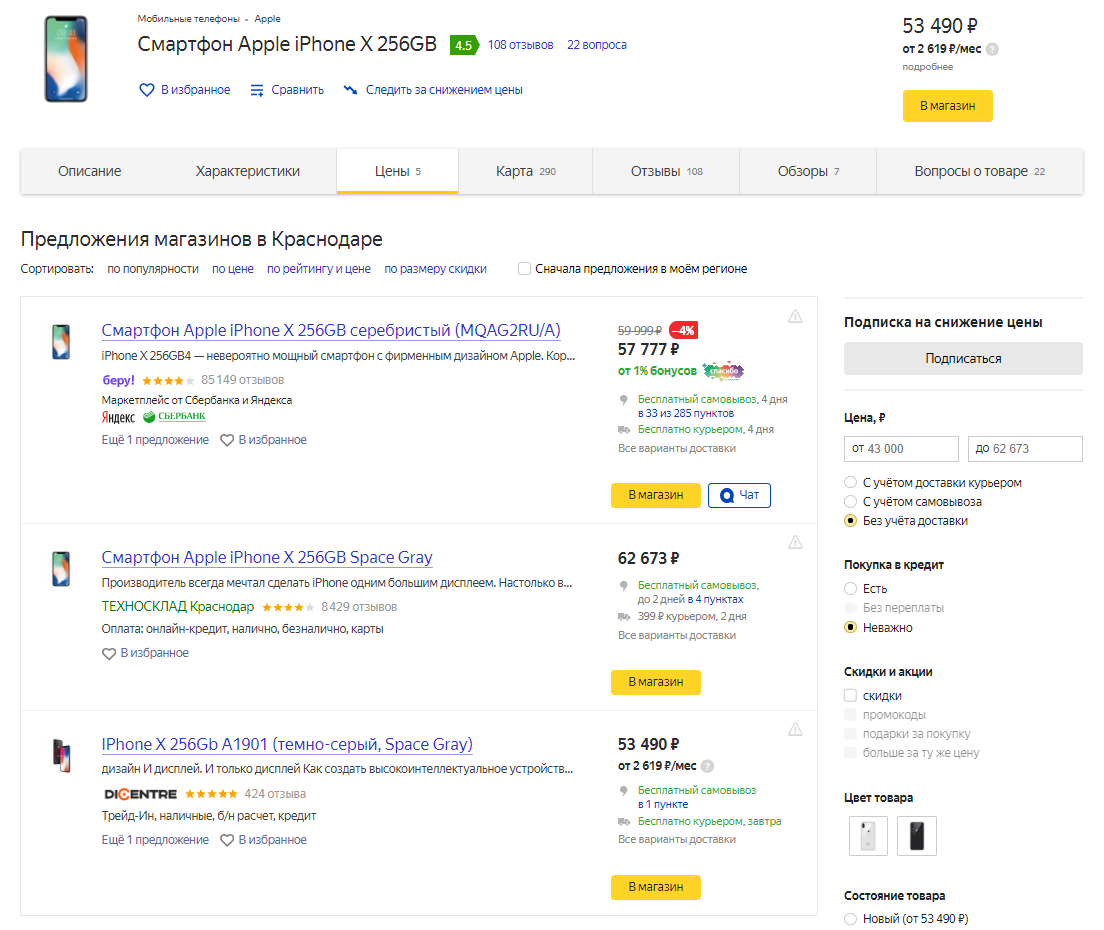Click the header В магазин button
Image resolution: width=1104 pixels, height=930 pixels.
pos(948,106)
